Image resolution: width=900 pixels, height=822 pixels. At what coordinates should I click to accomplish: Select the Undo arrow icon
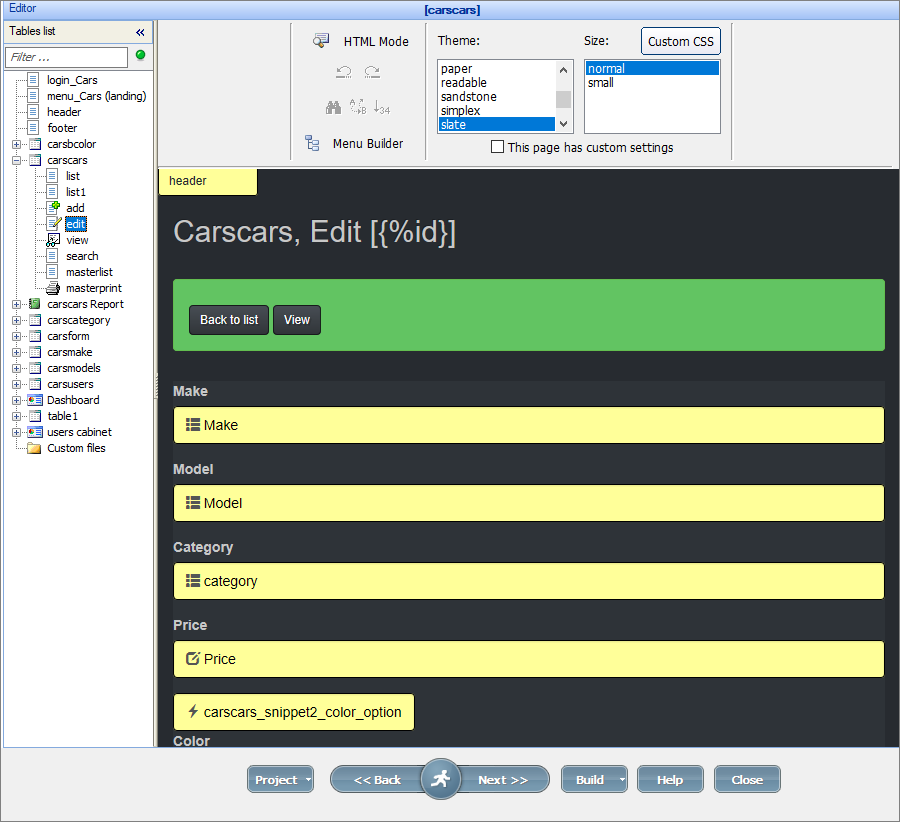(345, 72)
